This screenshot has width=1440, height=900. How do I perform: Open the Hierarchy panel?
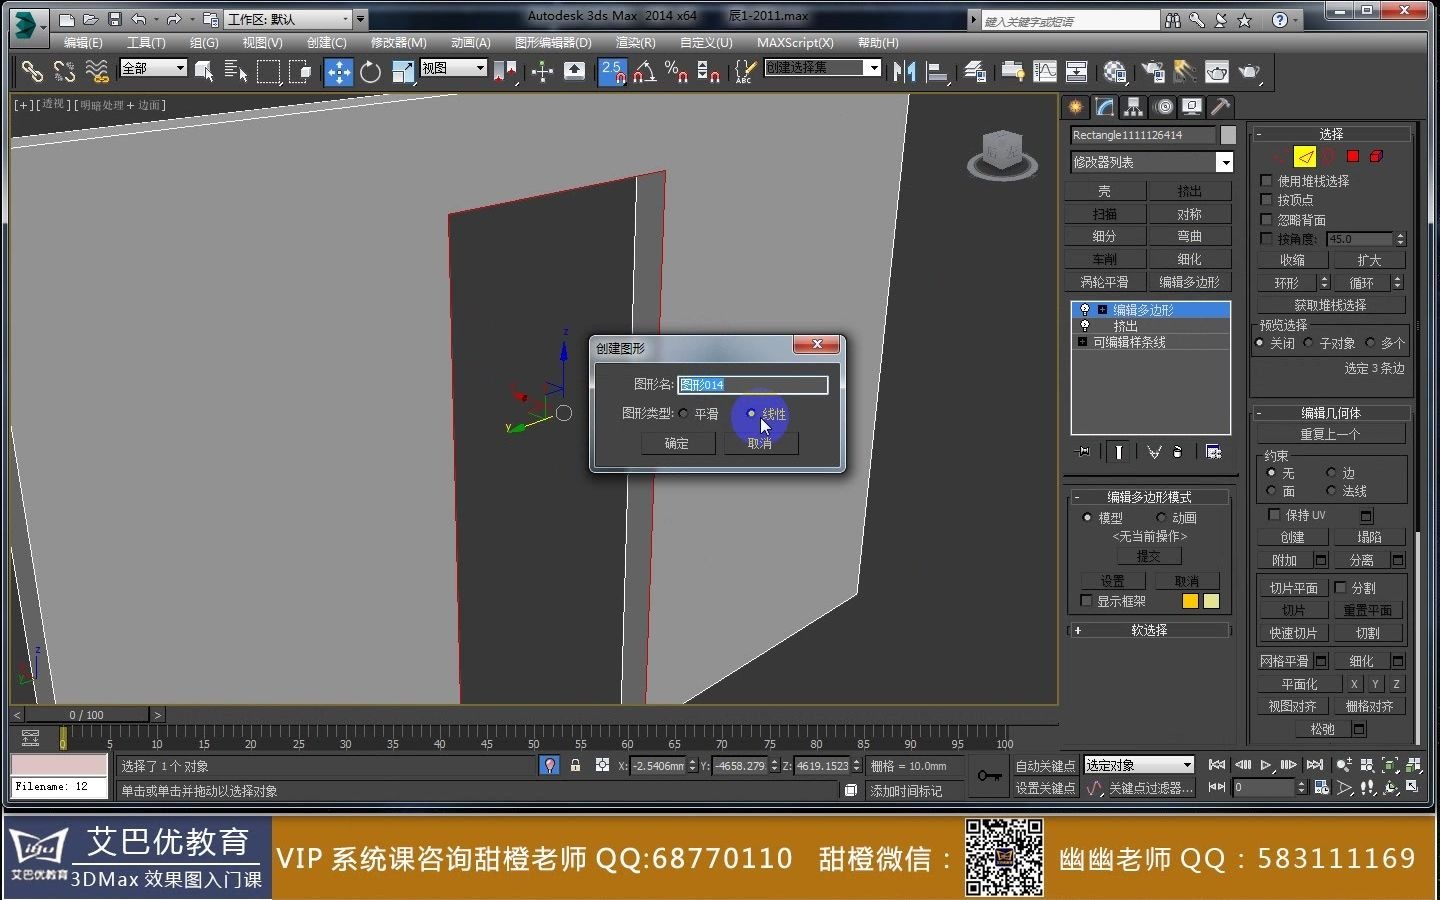click(1133, 107)
